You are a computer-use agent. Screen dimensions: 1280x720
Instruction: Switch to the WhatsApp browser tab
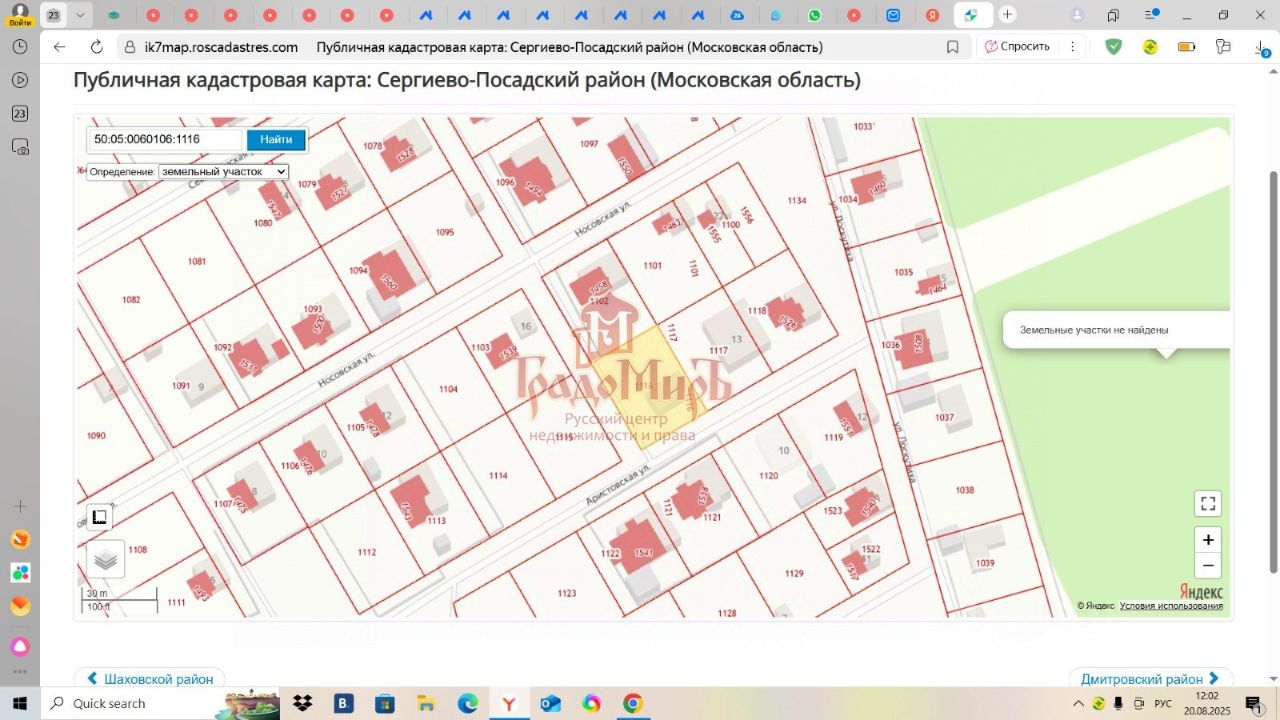[815, 15]
